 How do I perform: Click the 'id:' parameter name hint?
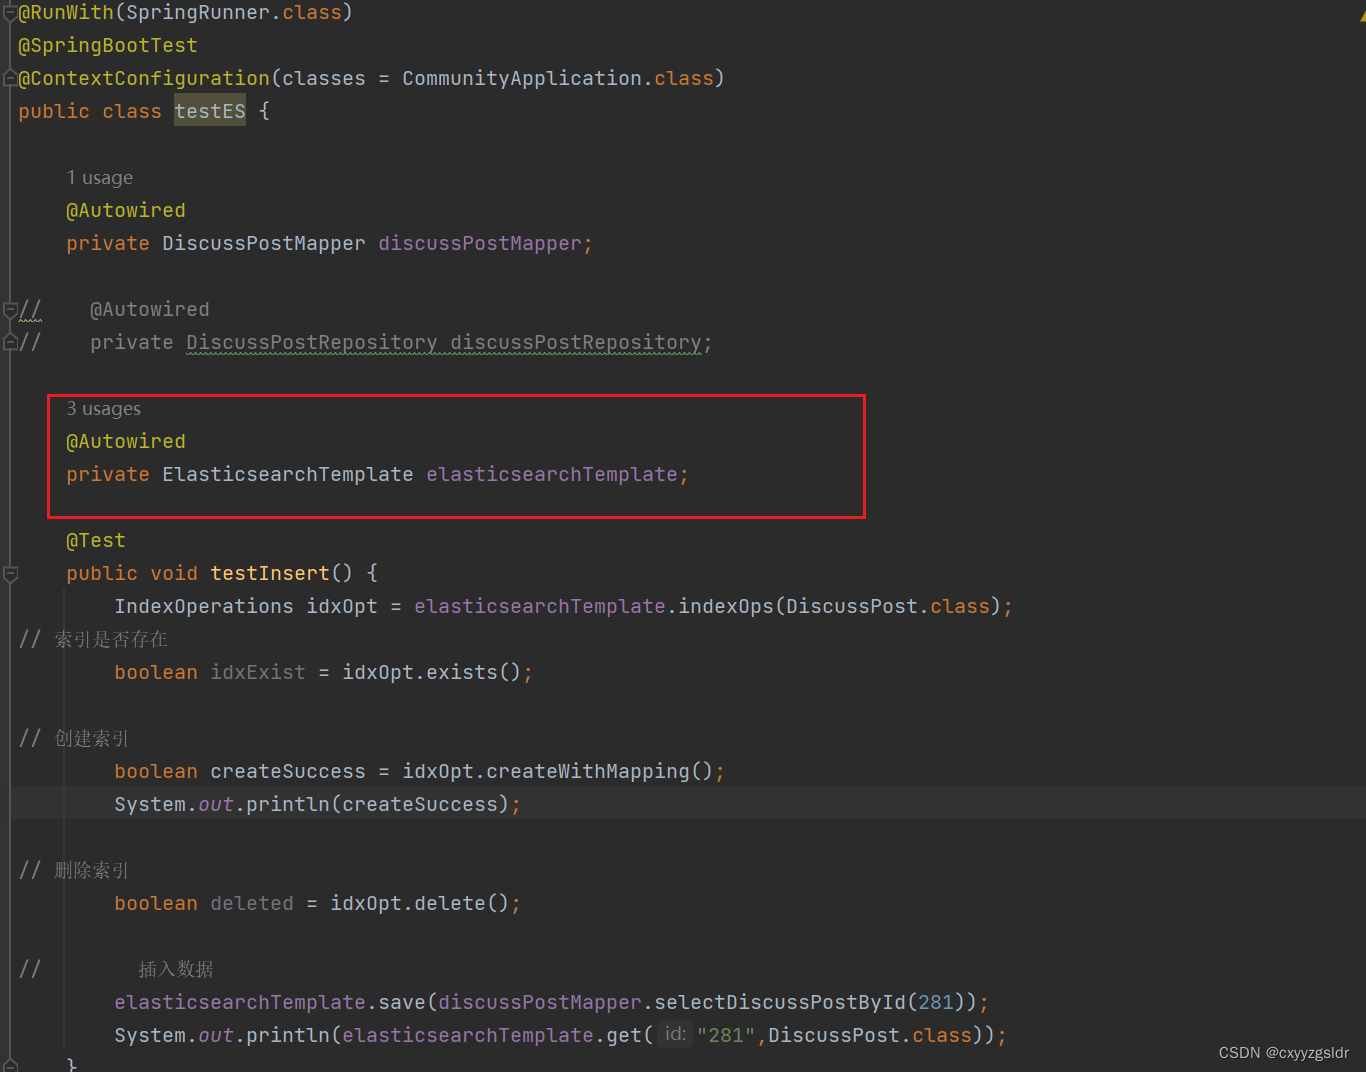(675, 1034)
